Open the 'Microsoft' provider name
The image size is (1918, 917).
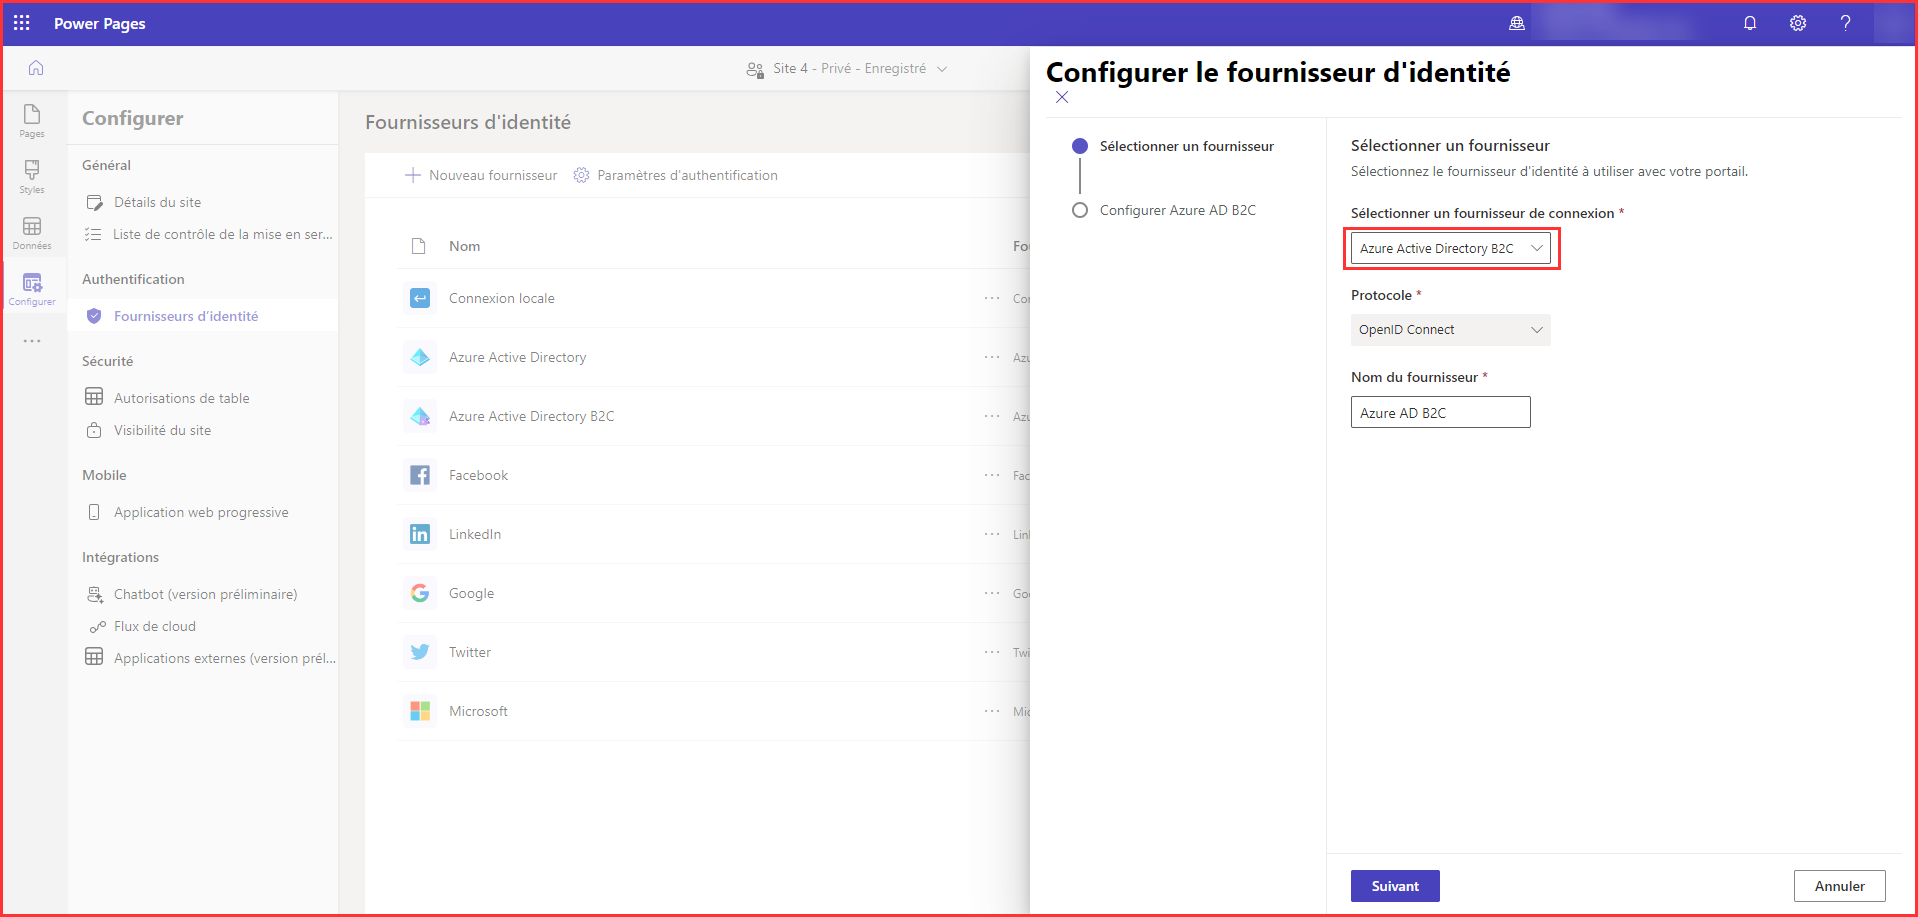click(x=478, y=711)
